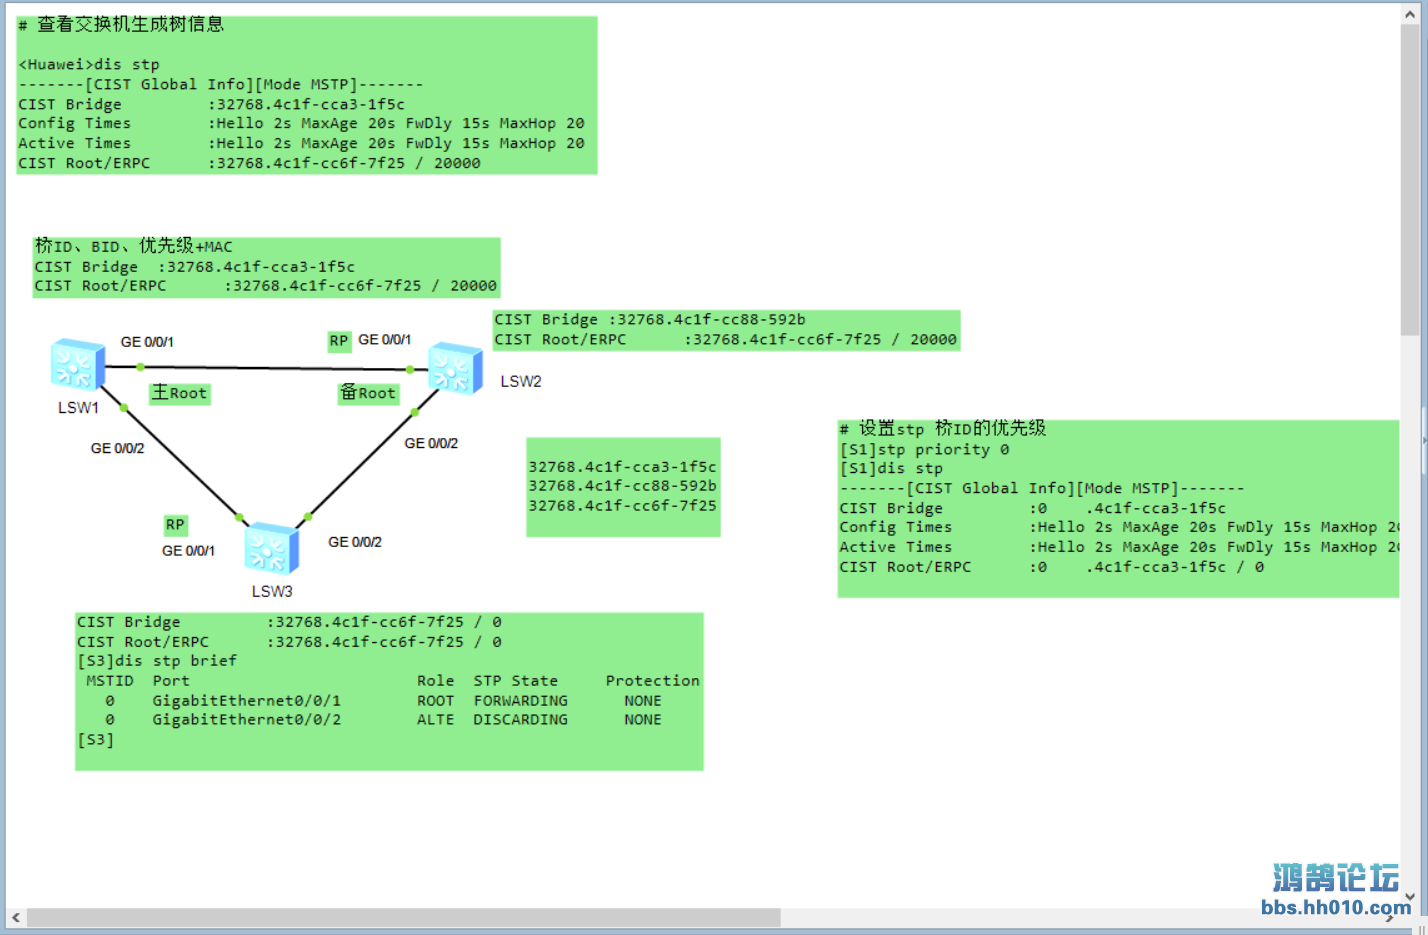The image size is (1428, 935).
Task: Select the LSW3 switch icon
Action: coord(272,549)
